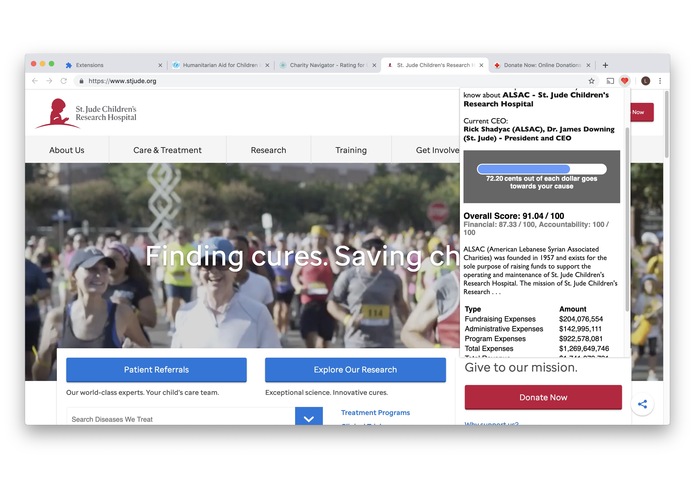Viewport: 695px width, 494px height.
Task: Click the macOS green maximize button
Action: pyautogui.click(x=51, y=64)
